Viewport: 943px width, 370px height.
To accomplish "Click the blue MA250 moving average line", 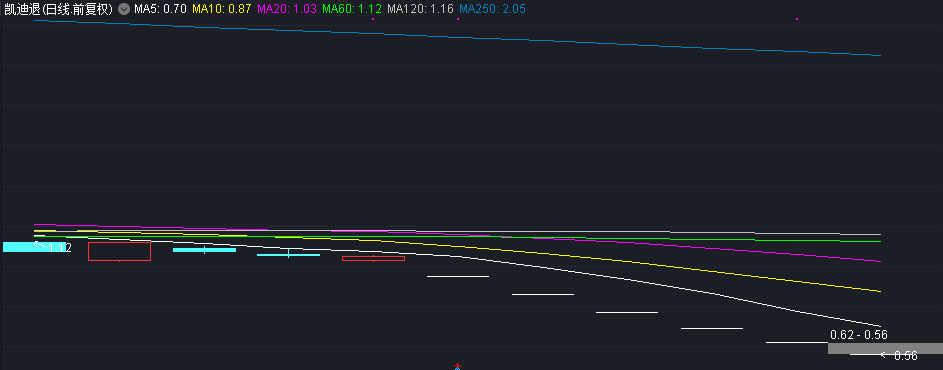I will point(457,37).
